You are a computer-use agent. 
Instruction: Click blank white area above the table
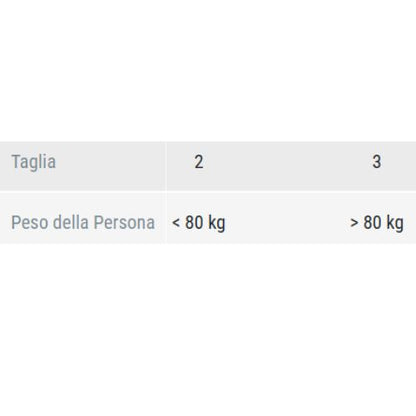208,70
